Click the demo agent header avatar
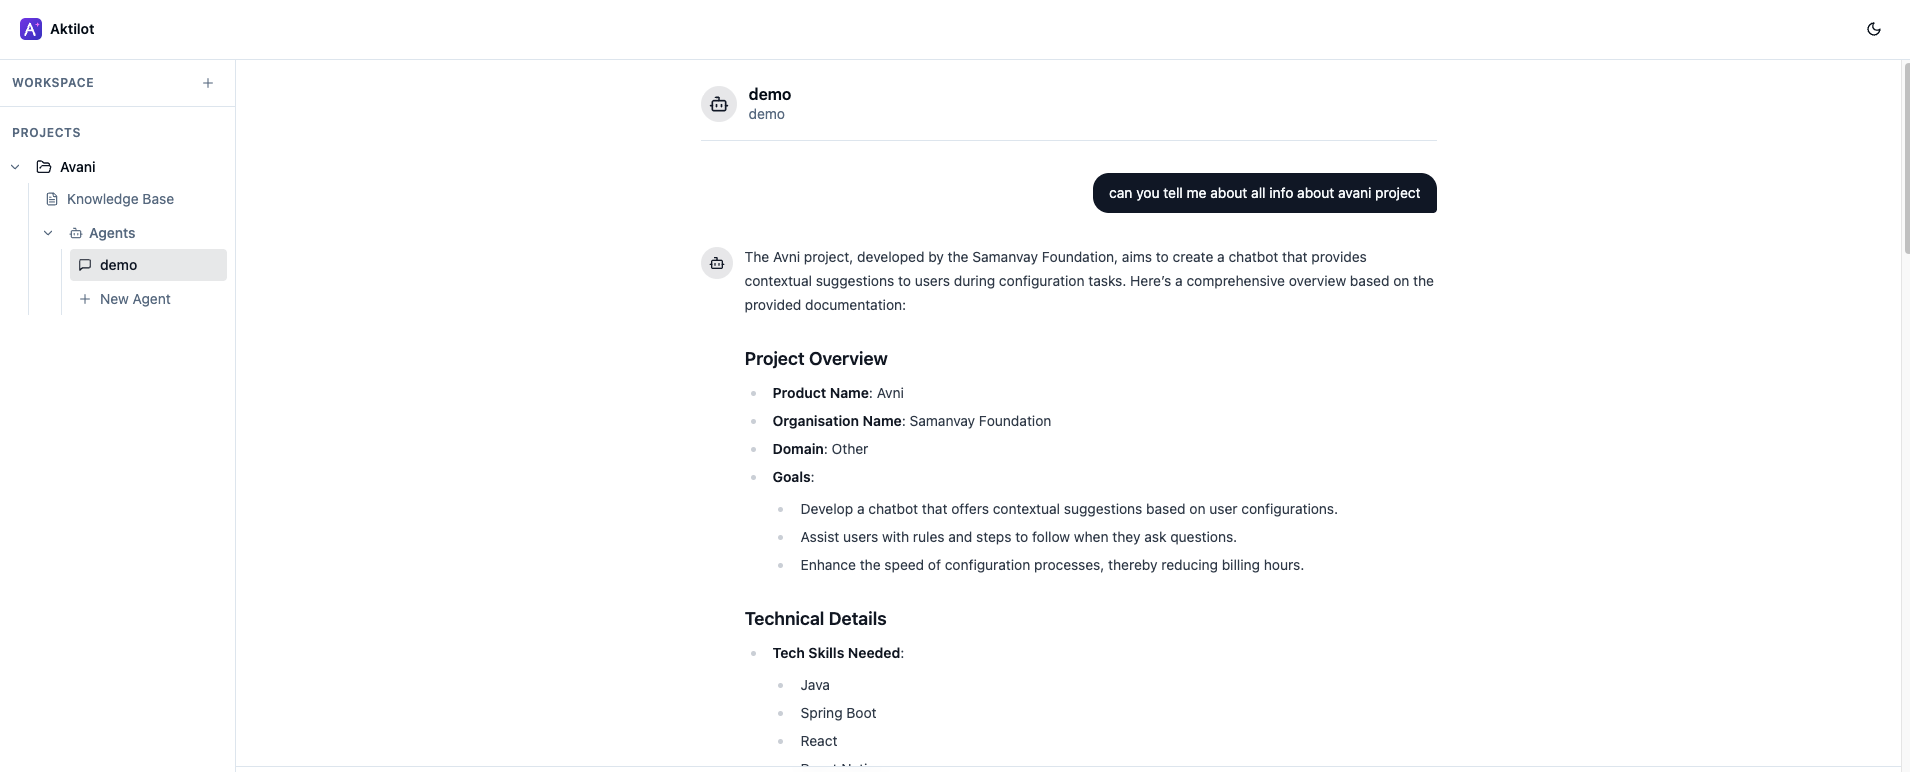 (x=719, y=104)
